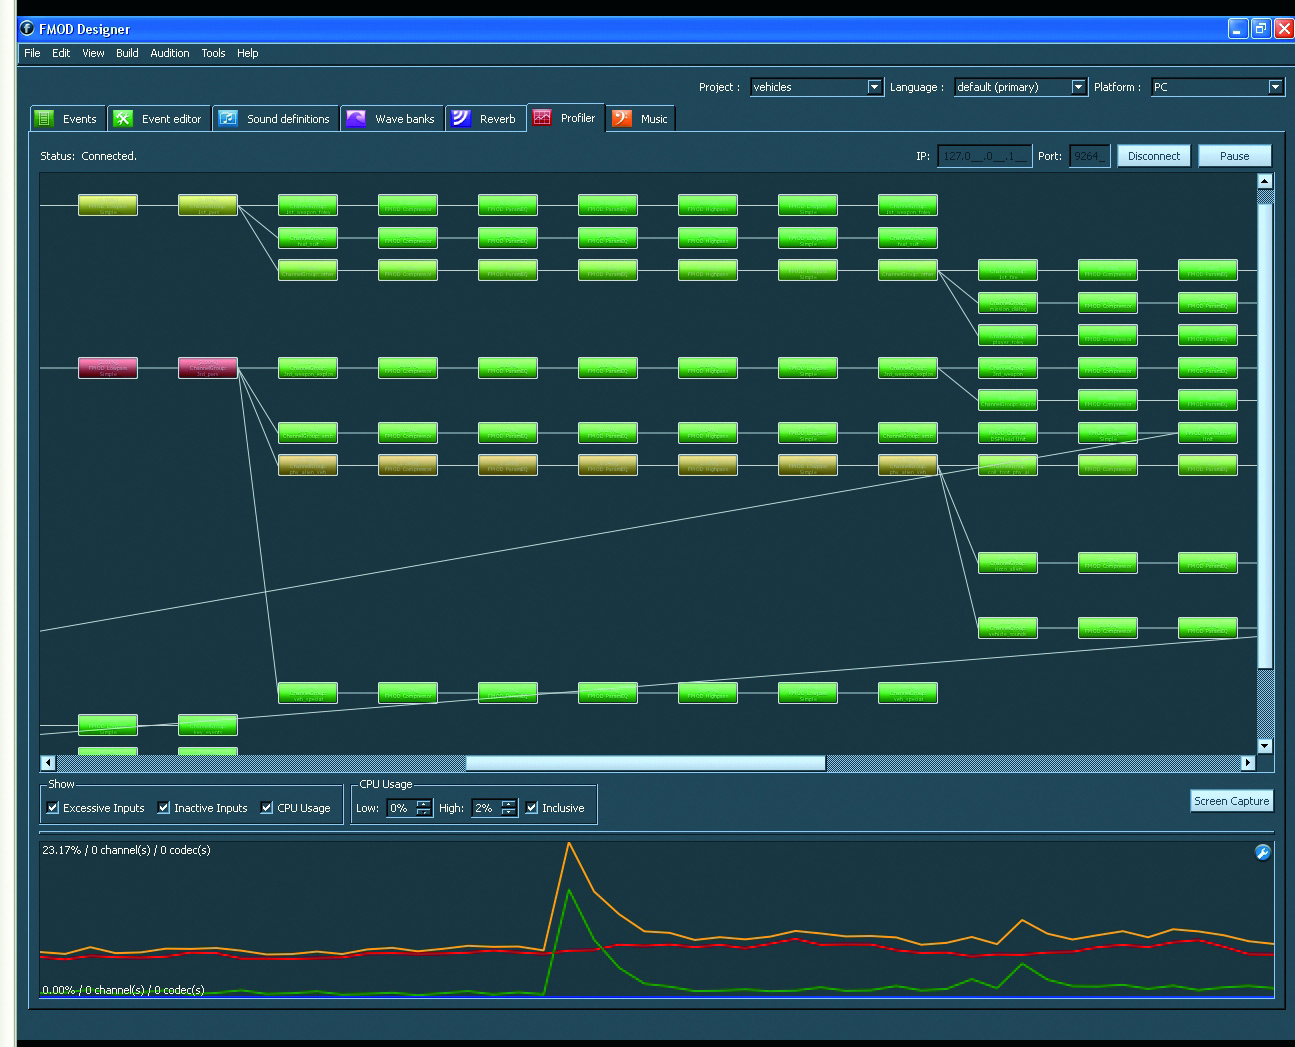Open the Audition menu
Image resolution: width=1295 pixels, height=1047 pixels.
169,53
